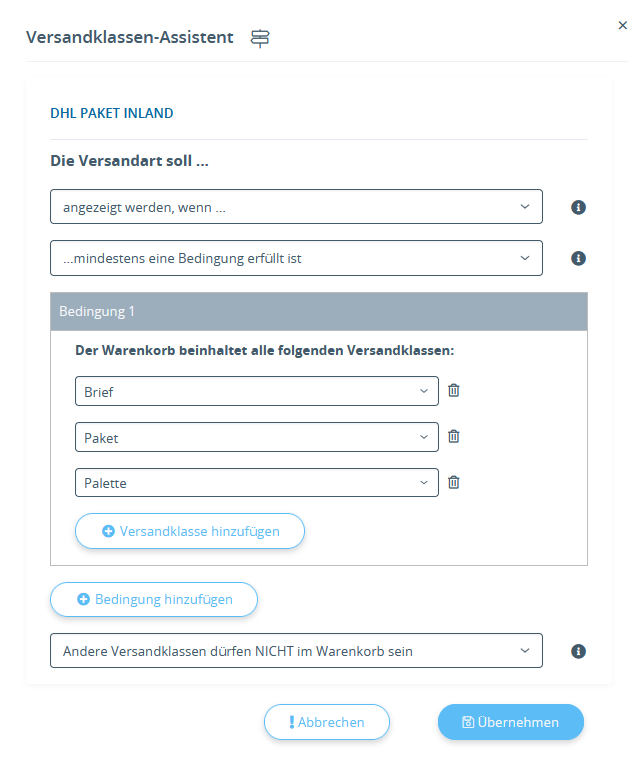This screenshot has height=783, width=641.
Task: Click 'Versandklasse hinzufügen' button
Action: click(x=190, y=531)
